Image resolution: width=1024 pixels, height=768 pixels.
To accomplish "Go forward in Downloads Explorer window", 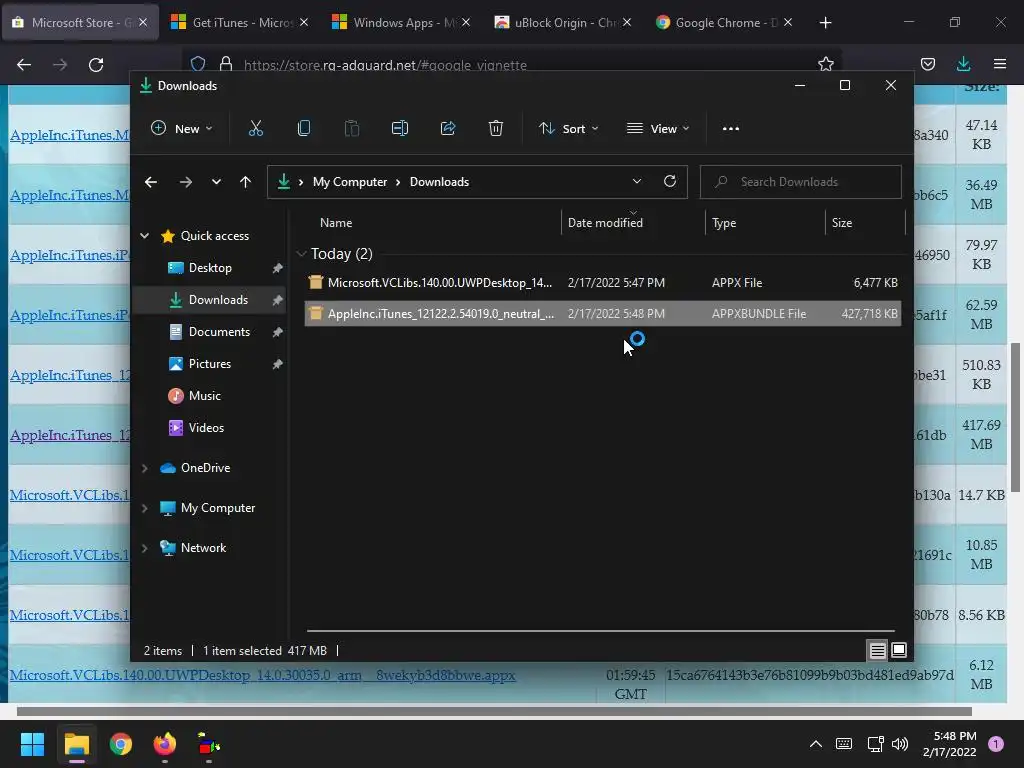I will coord(186,182).
